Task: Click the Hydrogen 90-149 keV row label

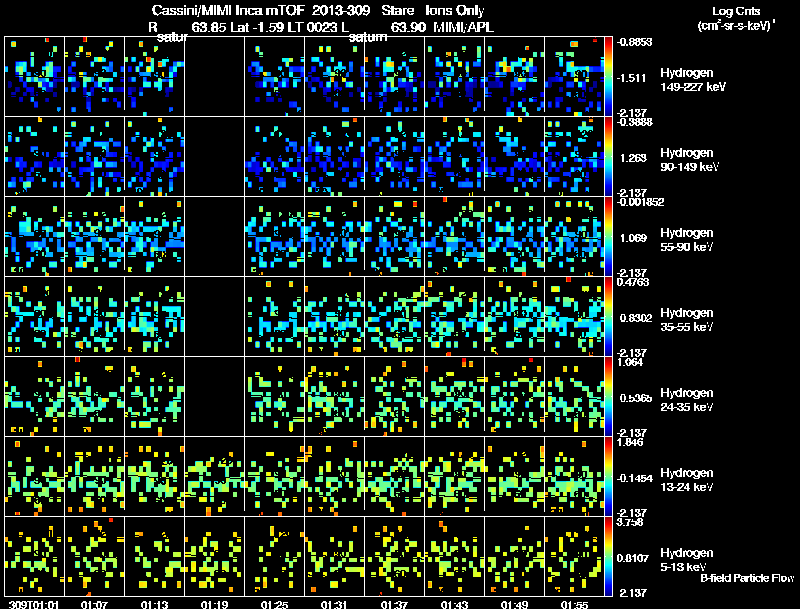Action: [x=689, y=160]
